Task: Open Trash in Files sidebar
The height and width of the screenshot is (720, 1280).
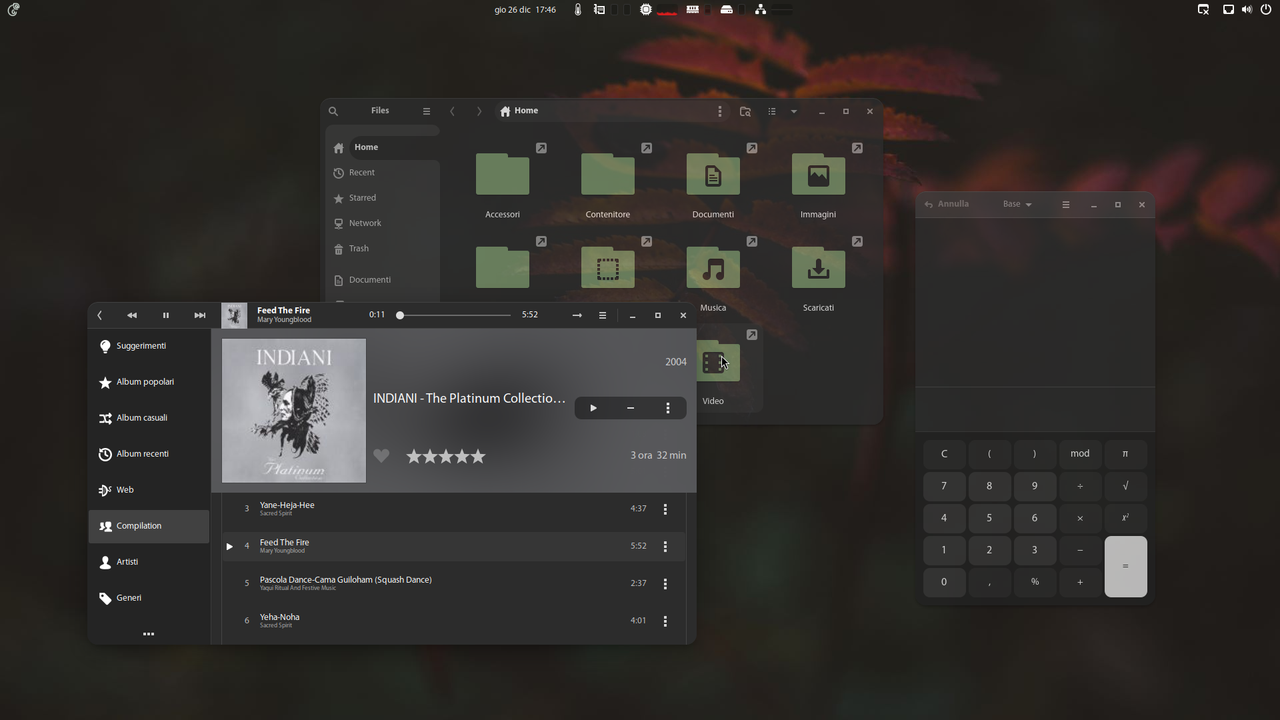Action: (384, 248)
